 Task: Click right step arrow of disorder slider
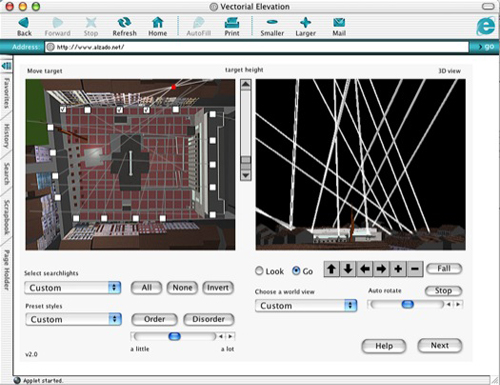pos(230,336)
